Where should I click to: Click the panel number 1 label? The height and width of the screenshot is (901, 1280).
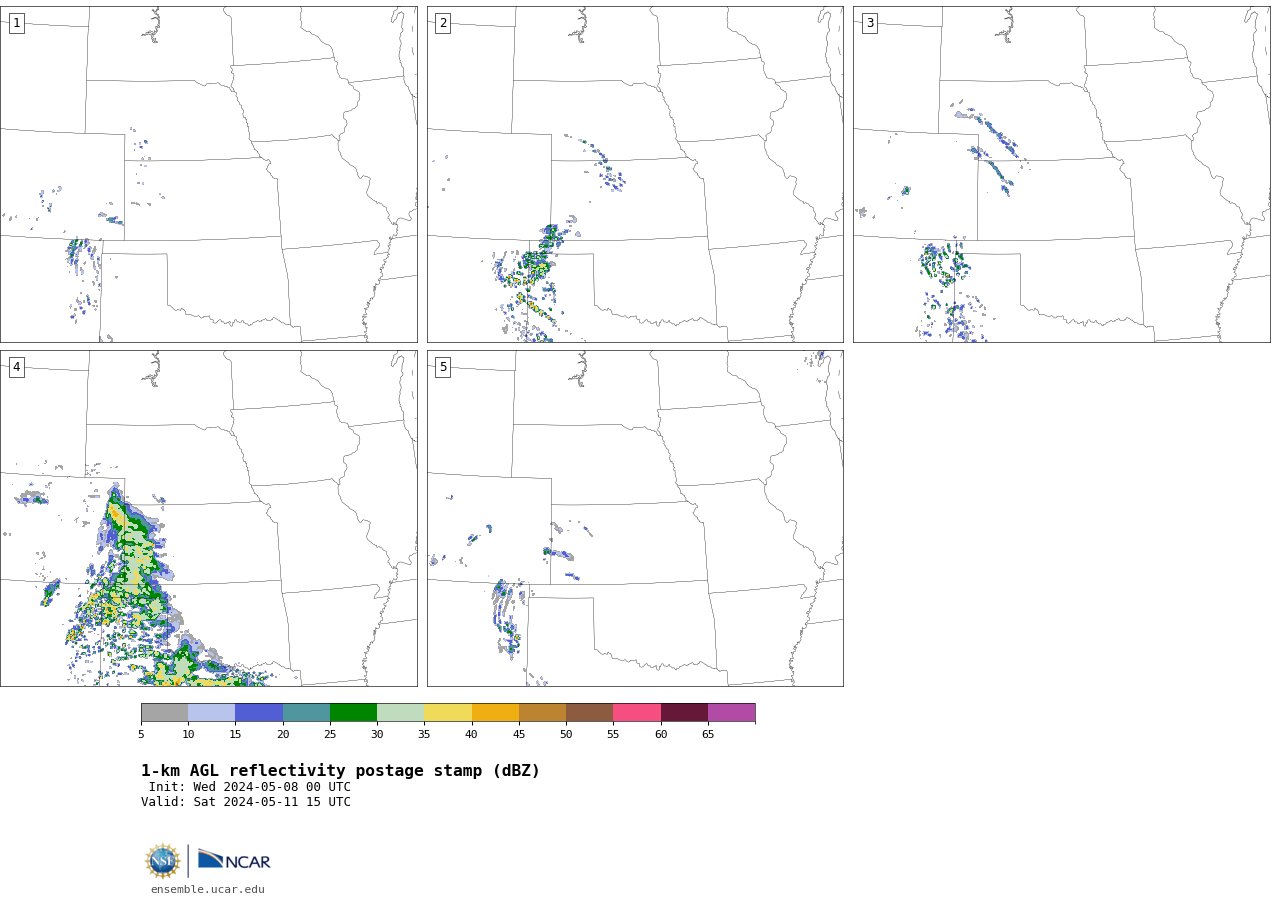[x=16, y=23]
